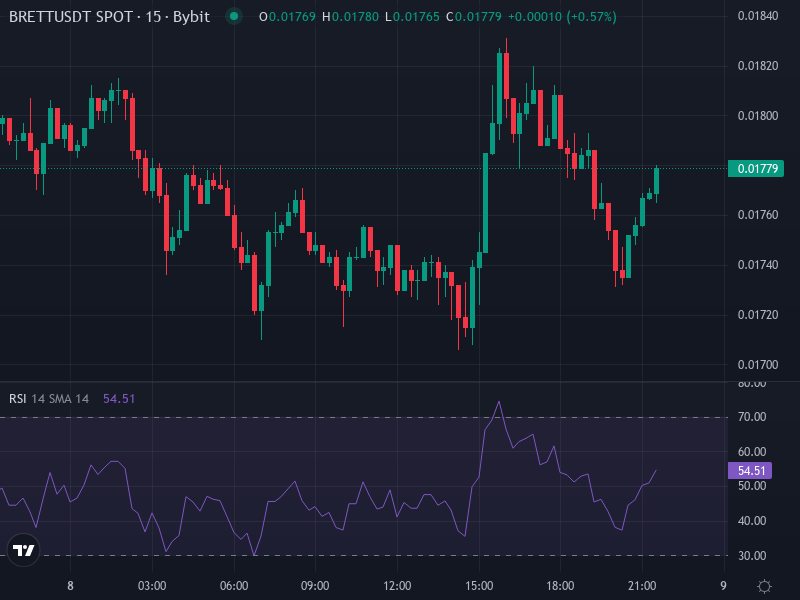Screen dimensions: 800x600
Task: Click the 12:00 time axis label
Action: (397, 586)
